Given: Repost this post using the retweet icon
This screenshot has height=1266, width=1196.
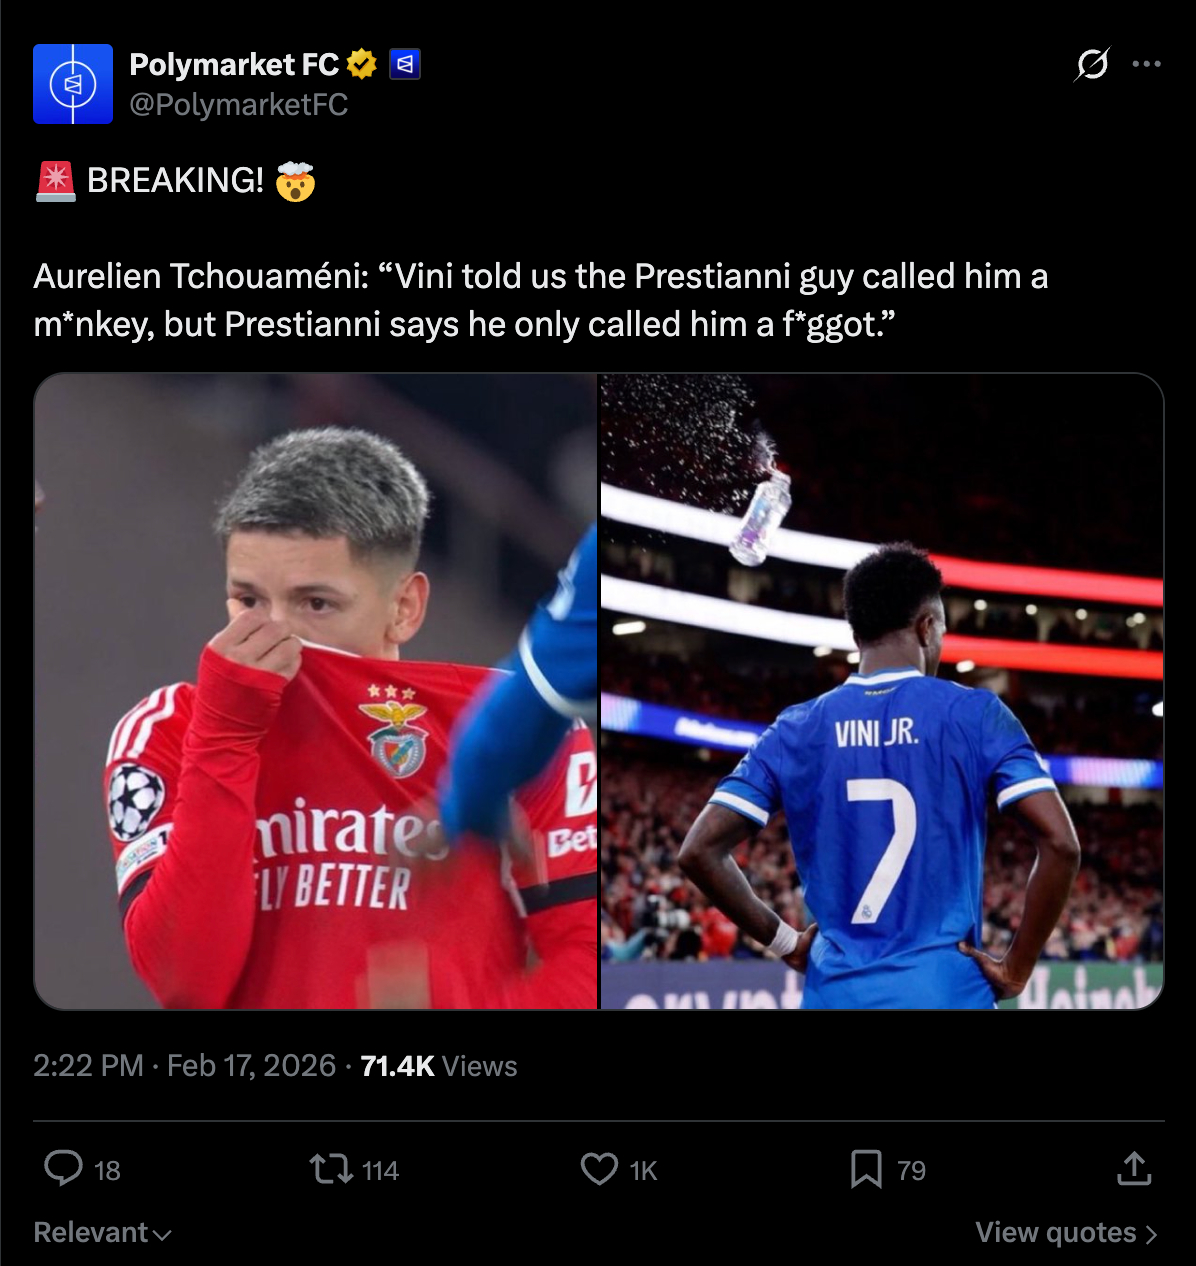Looking at the screenshot, I should tap(330, 1168).
